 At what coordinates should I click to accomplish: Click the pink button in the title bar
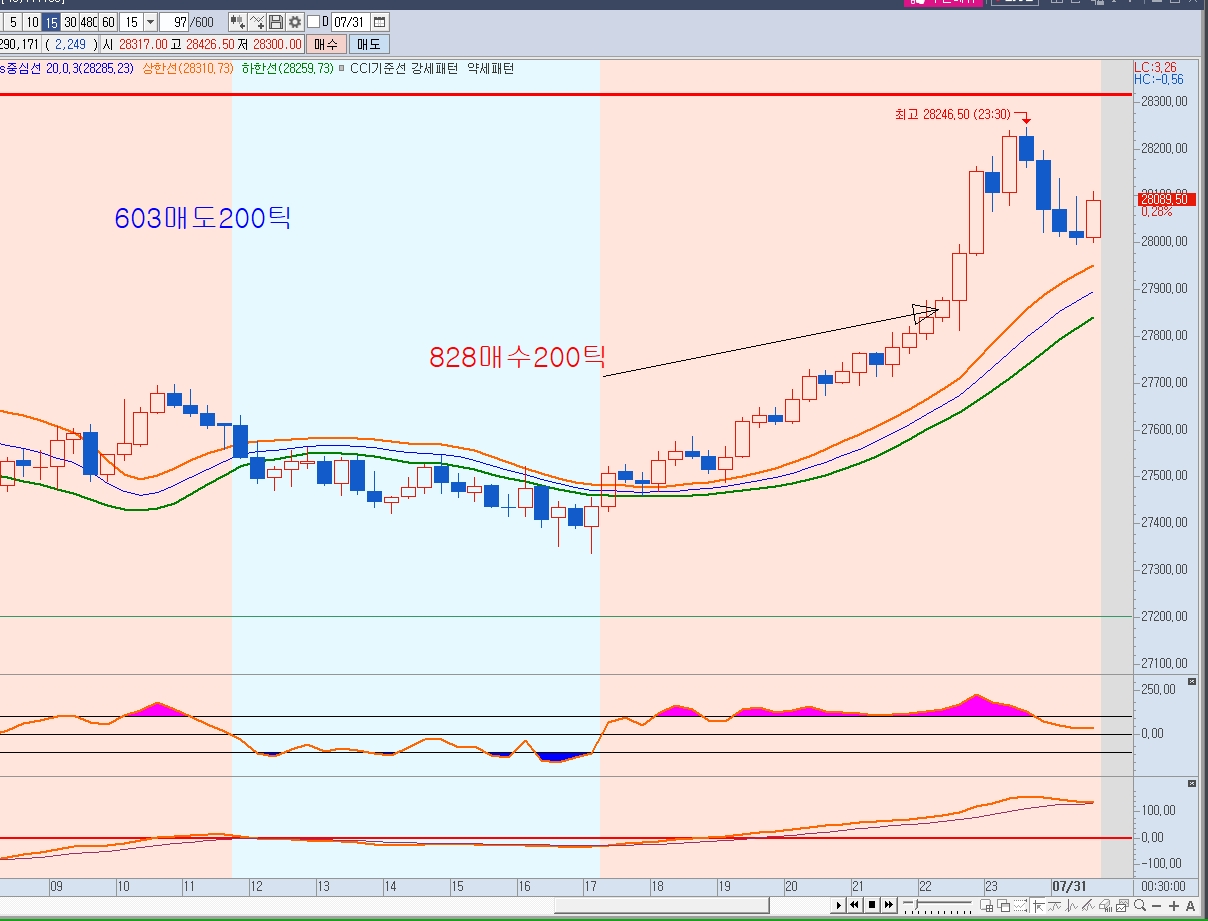pyautogui.click(x=942, y=3)
